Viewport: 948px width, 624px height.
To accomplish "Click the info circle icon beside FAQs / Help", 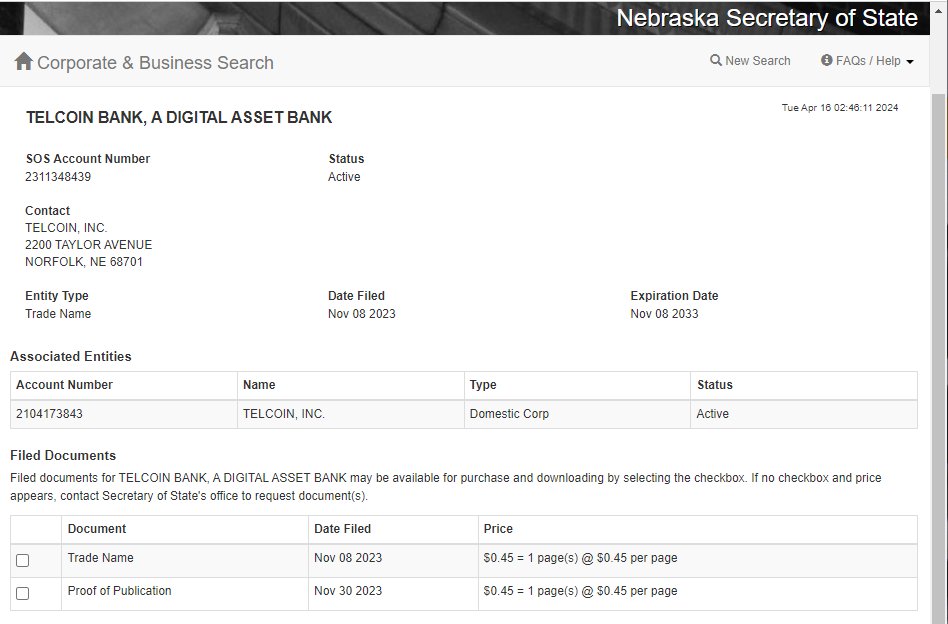I will pos(826,60).
